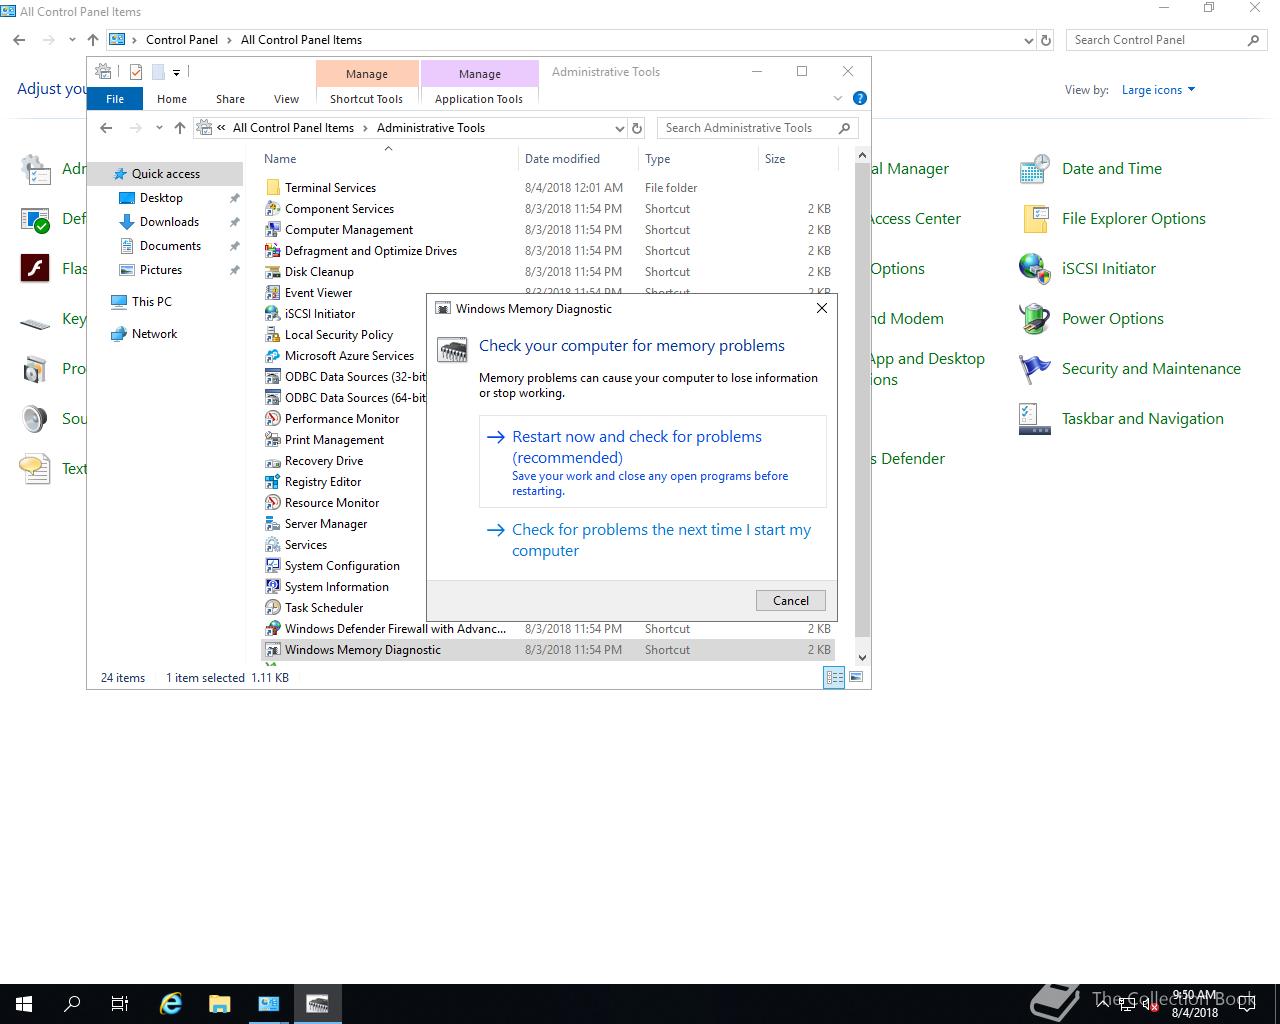Click the taskbar clock showing 8/4/2018

tap(1194, 1004)
